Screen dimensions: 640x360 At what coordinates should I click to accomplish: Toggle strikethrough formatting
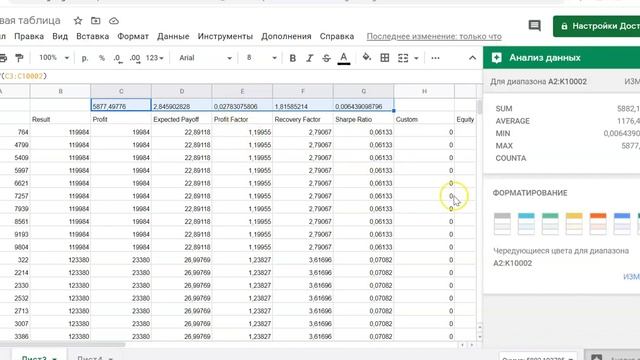(x=326, y=58)
